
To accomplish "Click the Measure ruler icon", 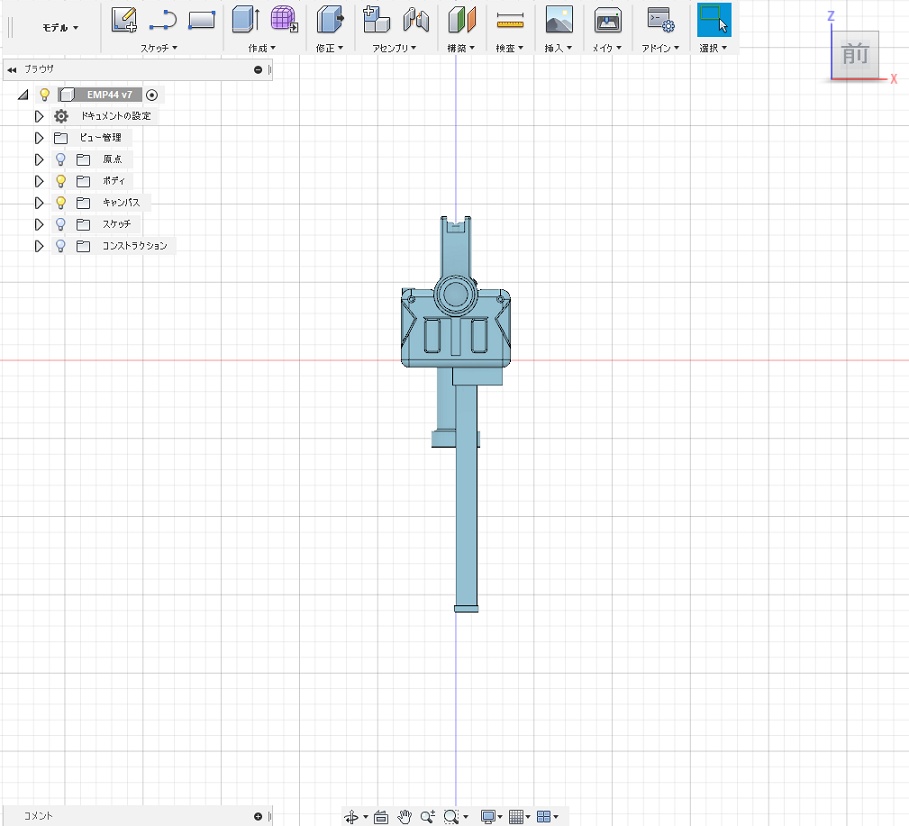I will pyautogui.click(x=510, y=19).
